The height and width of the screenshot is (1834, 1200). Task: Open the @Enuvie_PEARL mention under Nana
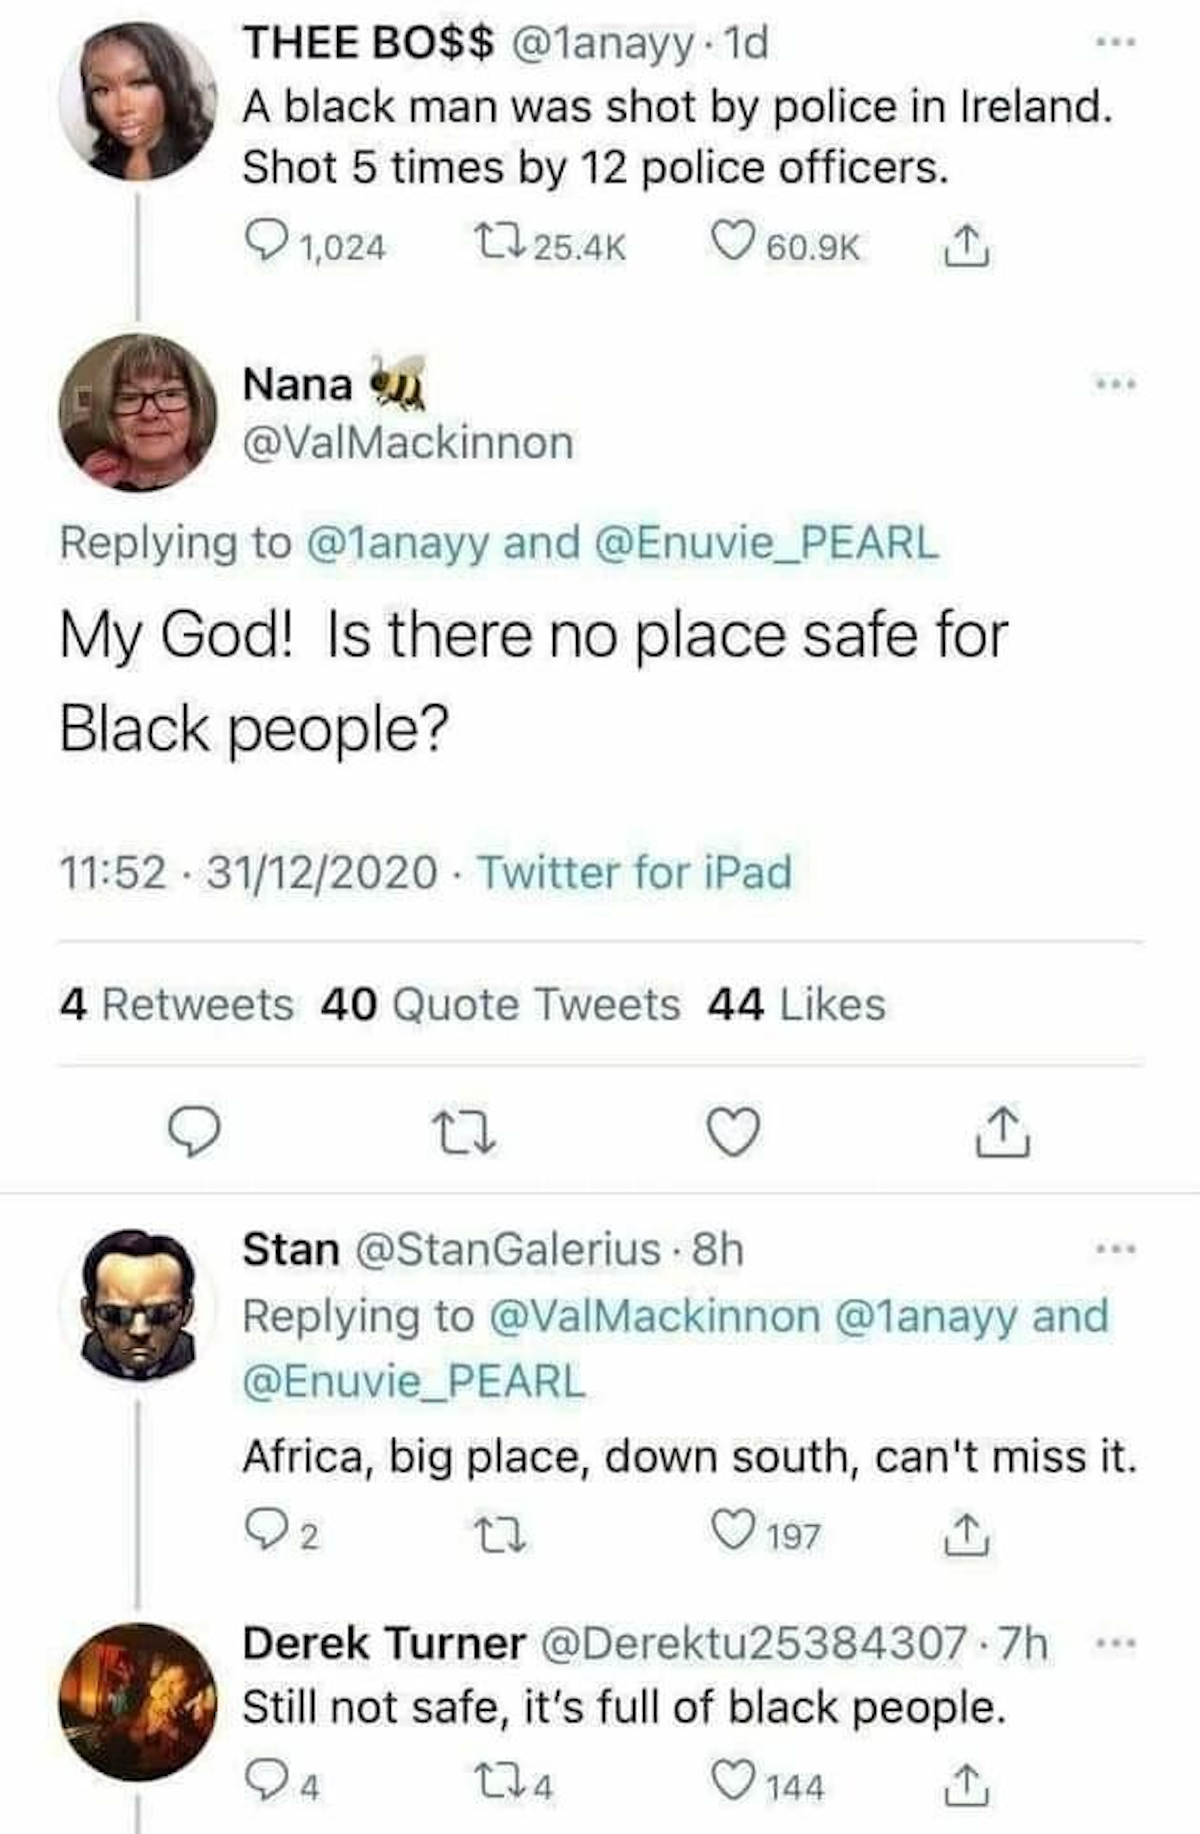pos(767,542)
